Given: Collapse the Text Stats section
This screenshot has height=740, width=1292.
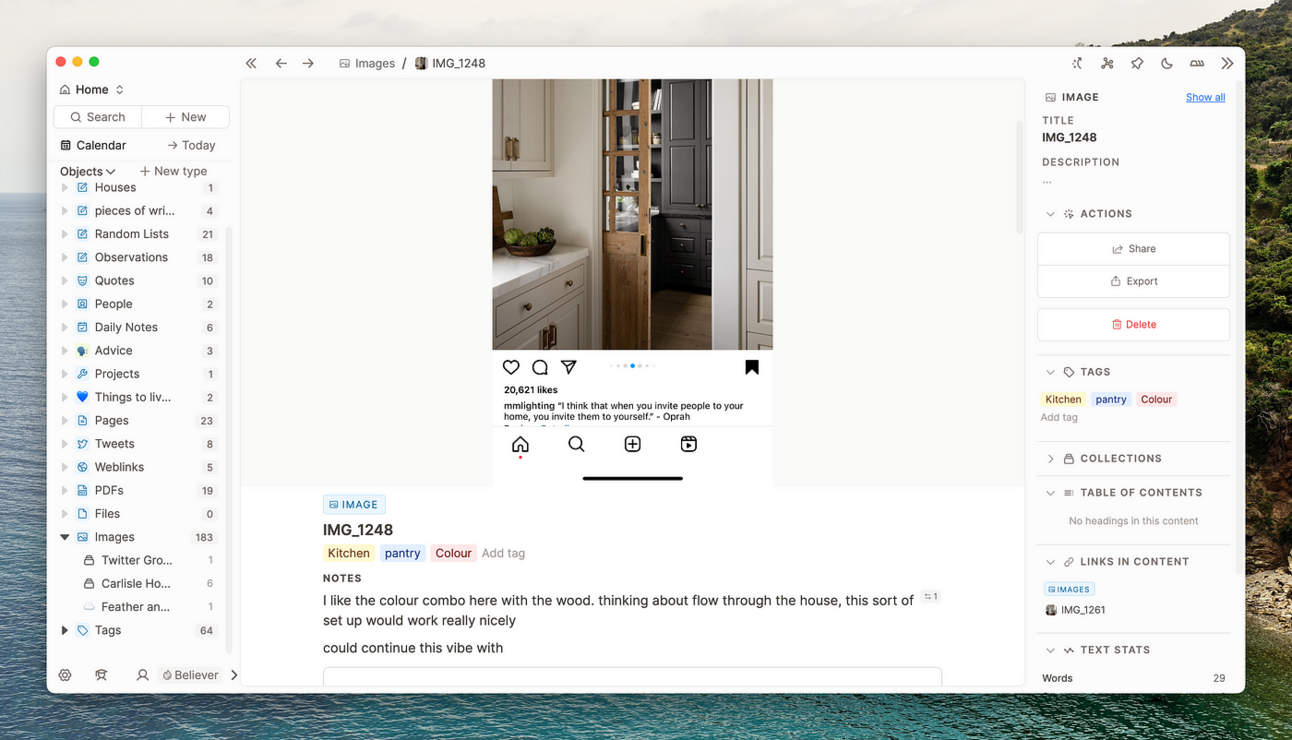Looking at the screenshot, I should 1050,650.
